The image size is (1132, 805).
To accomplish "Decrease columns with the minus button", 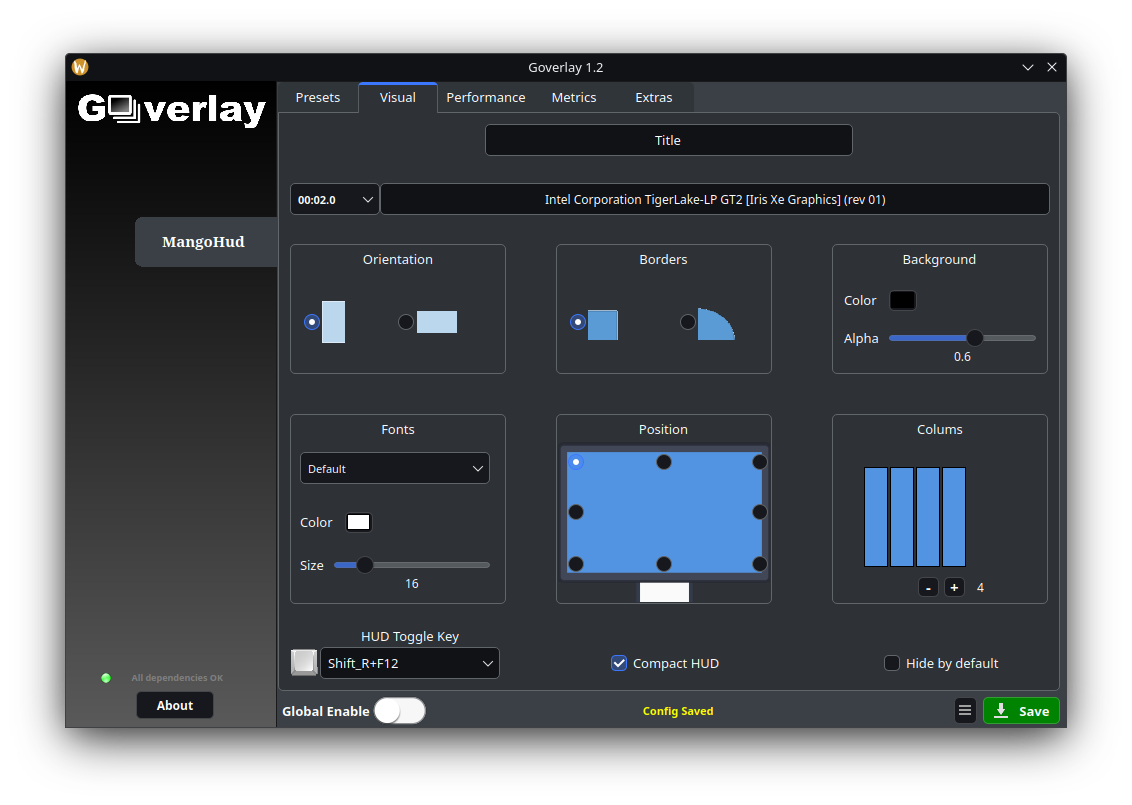I will pos(929,588).
